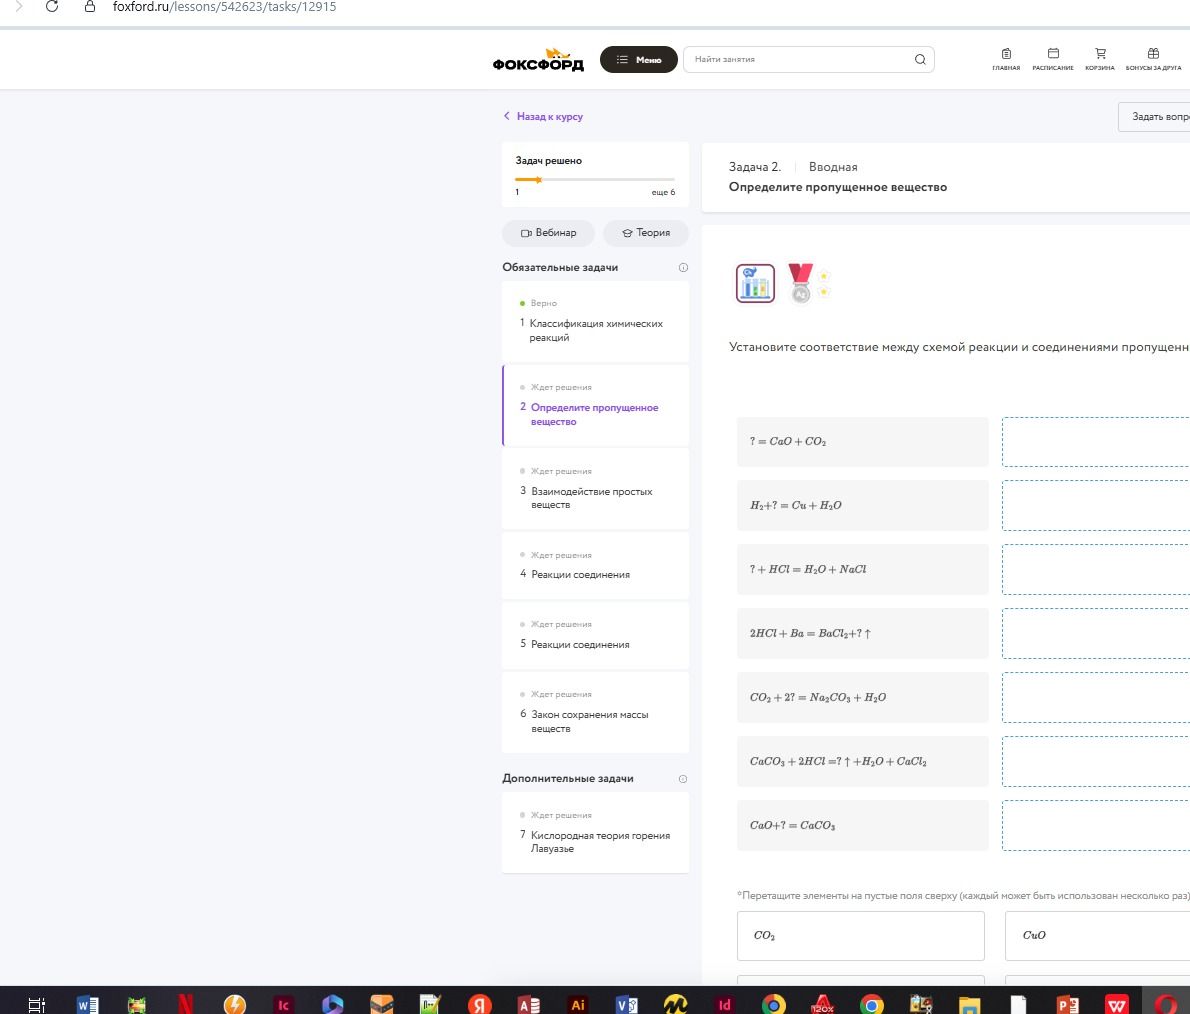Select task 3 Взаимодействие простых веществ
Viewport: 1190px width, 1014px height.
(596, 488)
